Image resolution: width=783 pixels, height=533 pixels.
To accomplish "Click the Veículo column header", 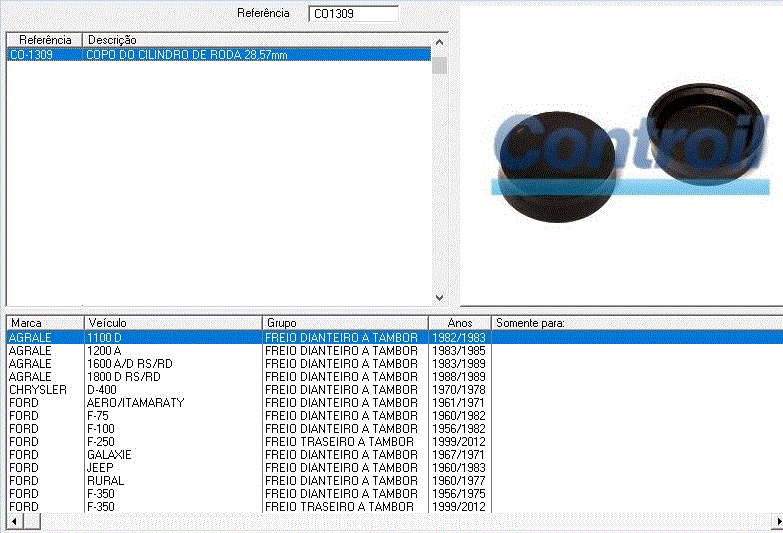I will [172, 323].
